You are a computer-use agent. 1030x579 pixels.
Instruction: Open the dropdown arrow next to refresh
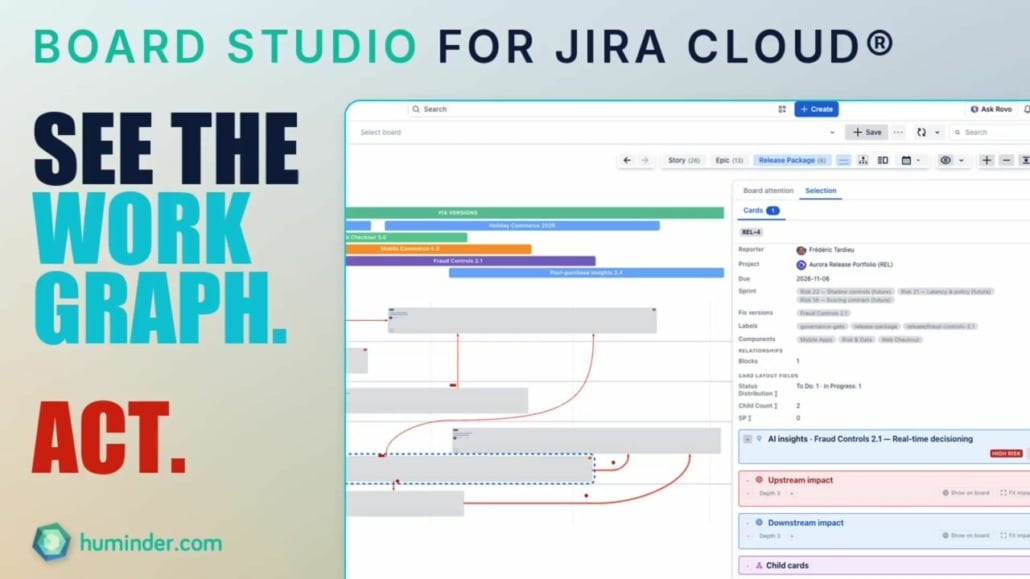click(x=937, y=132)
